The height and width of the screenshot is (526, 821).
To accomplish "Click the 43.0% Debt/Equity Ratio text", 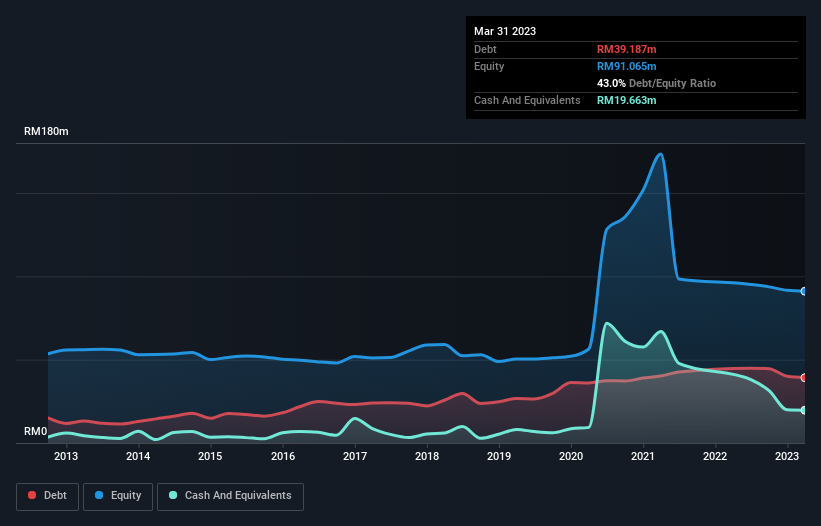I will coord(656,83).
